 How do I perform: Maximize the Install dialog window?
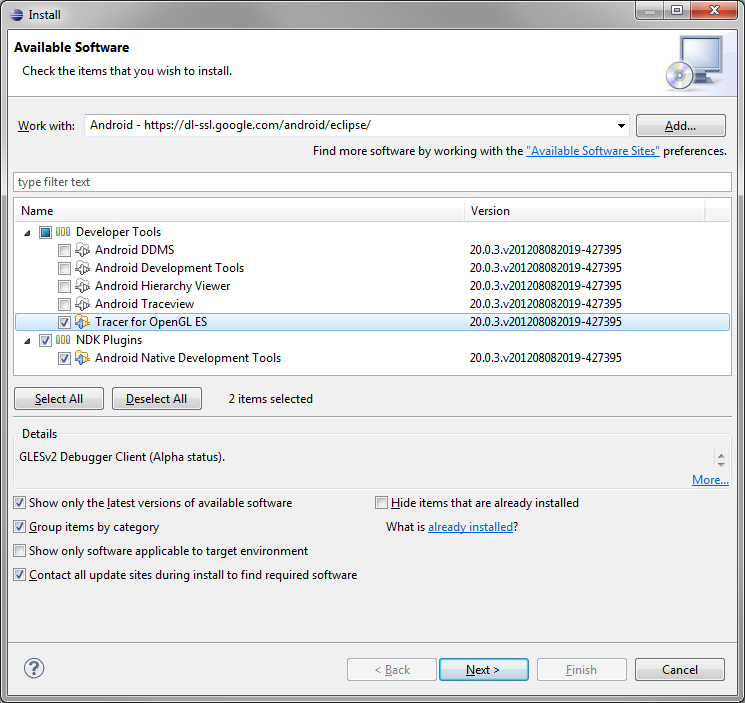coord(677,10)
